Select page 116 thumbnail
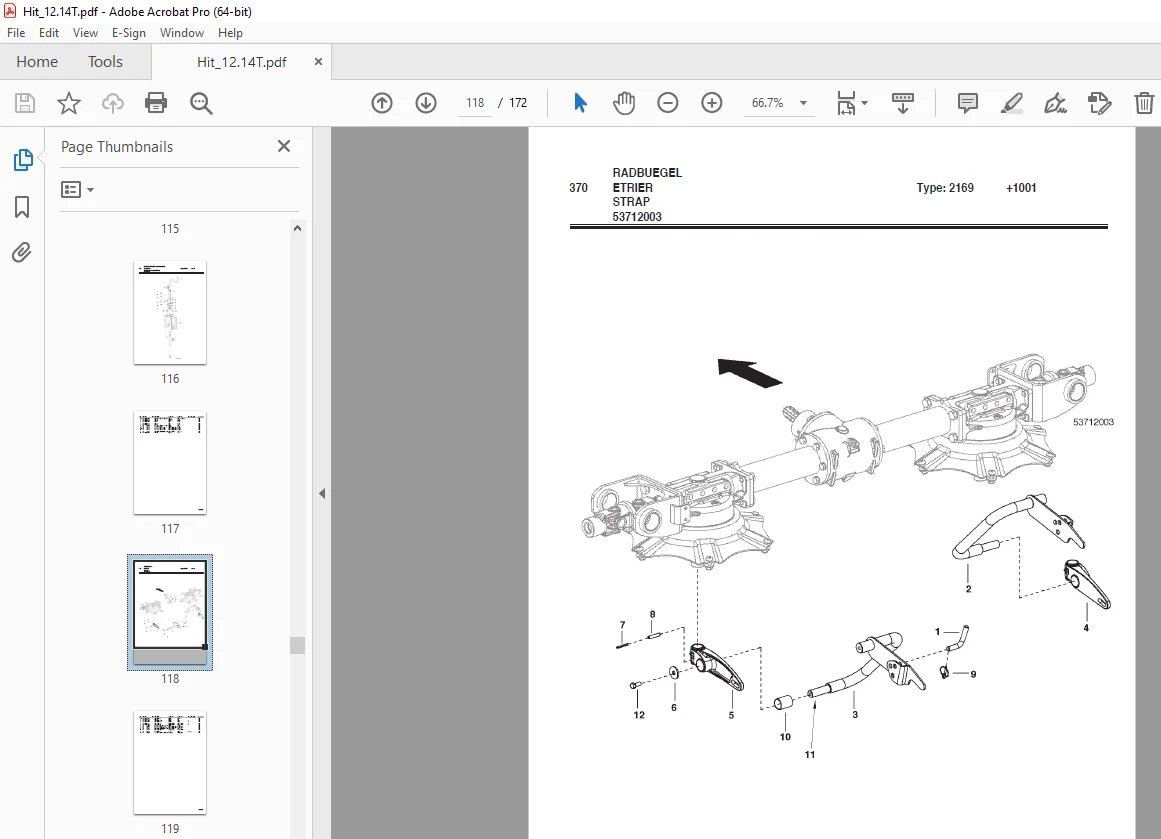 170,312
